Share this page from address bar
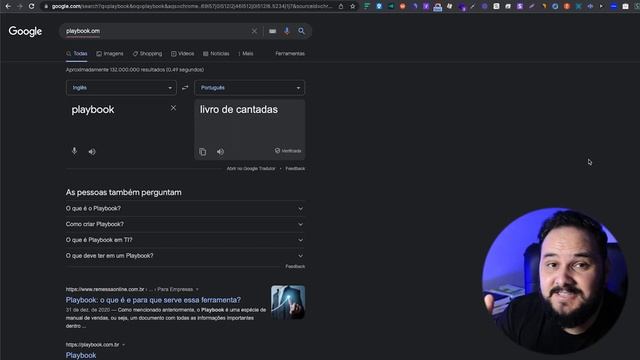The image size is (640, 360). point(341,7)
